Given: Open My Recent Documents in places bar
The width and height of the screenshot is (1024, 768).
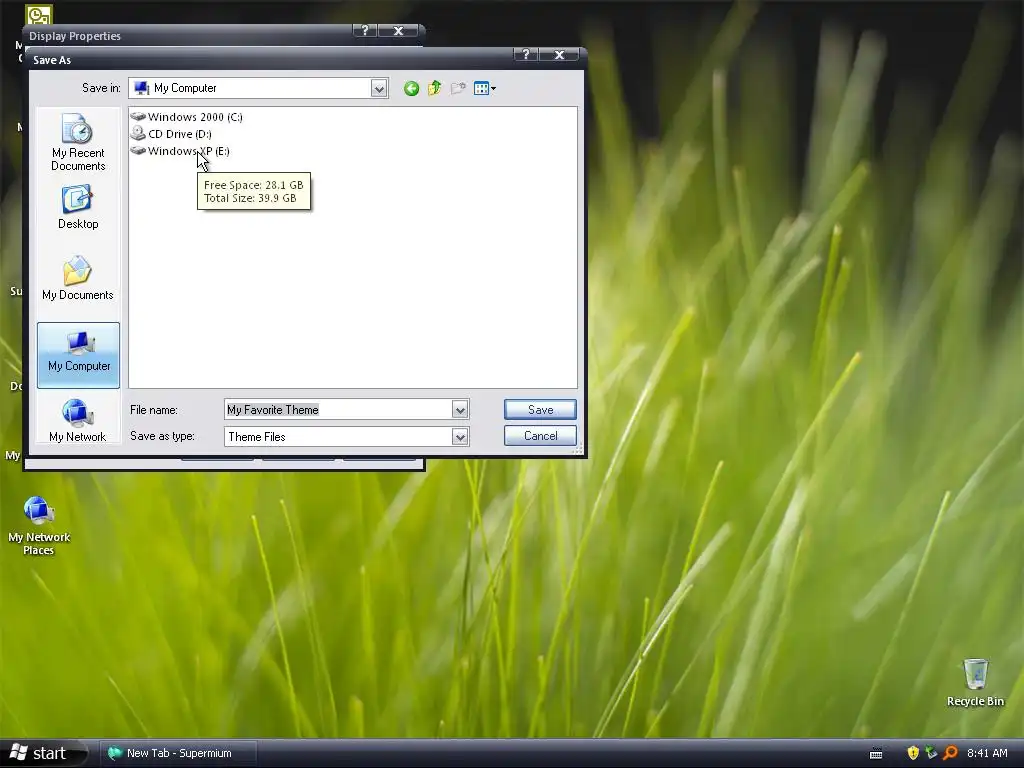Looking at the screenshot, I should 78,142.
